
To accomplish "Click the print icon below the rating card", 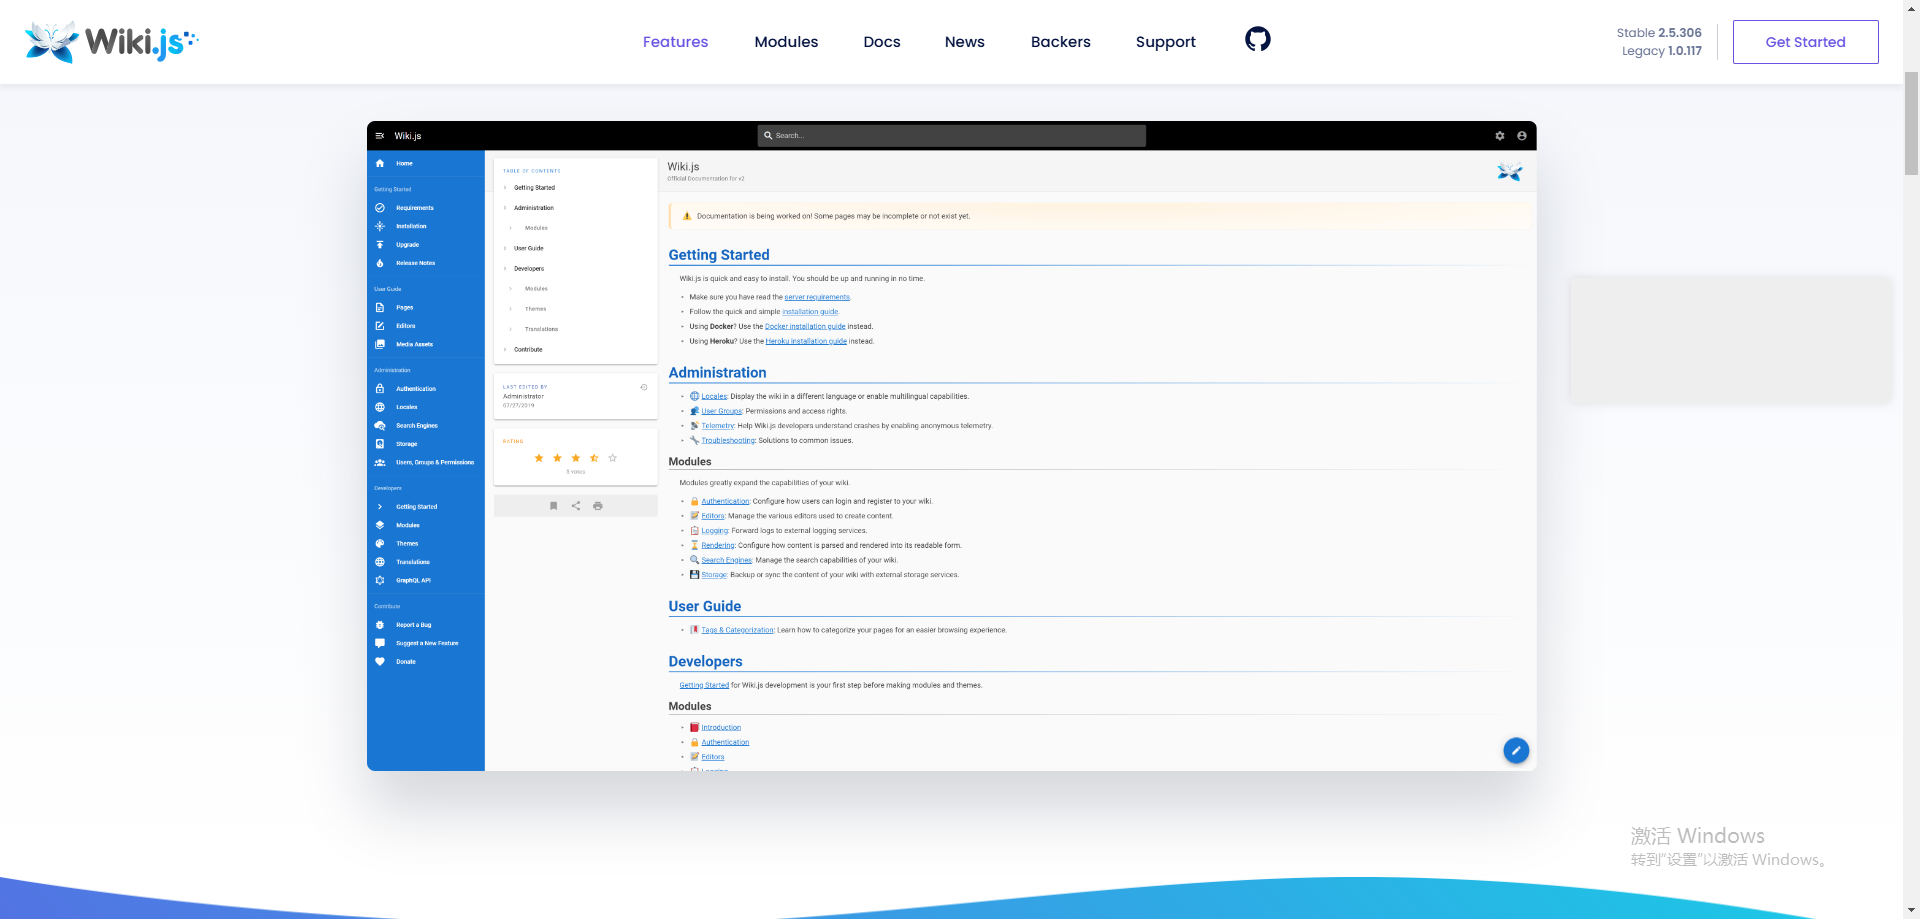I will (598, 506).
